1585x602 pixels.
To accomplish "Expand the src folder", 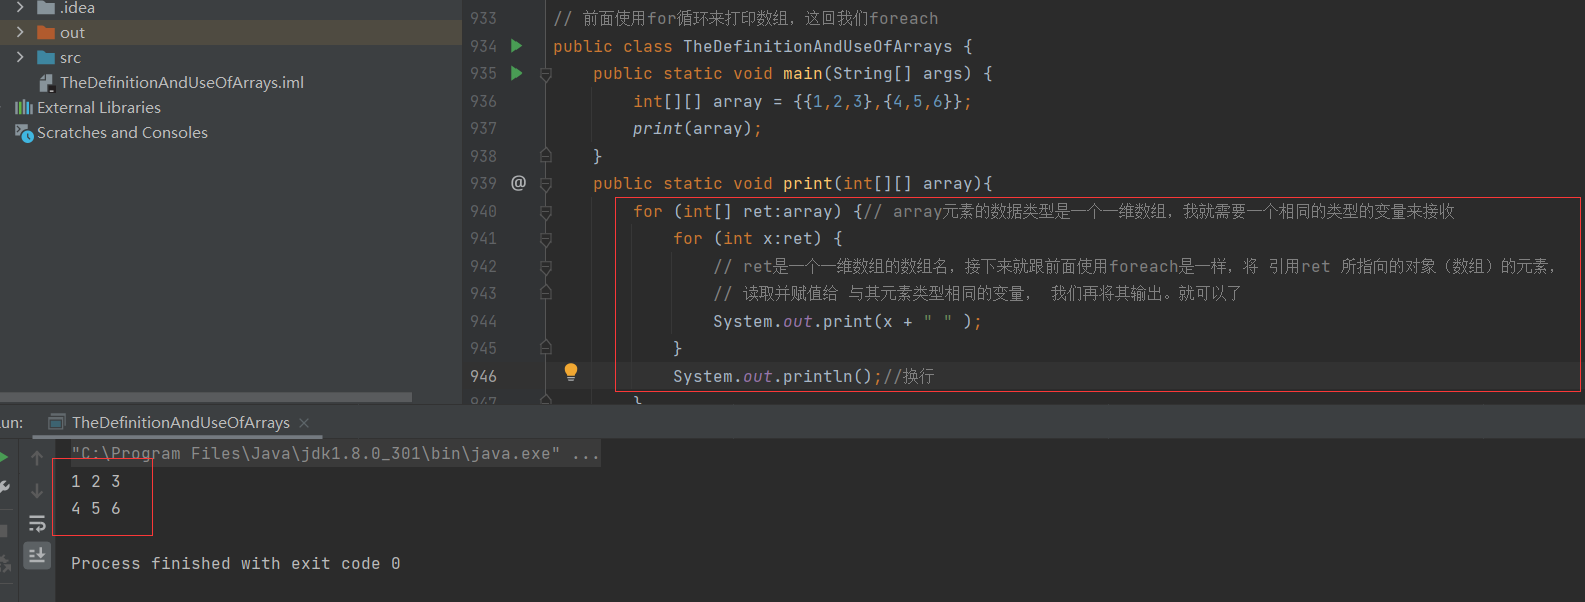I will click(x=20, y=57).
